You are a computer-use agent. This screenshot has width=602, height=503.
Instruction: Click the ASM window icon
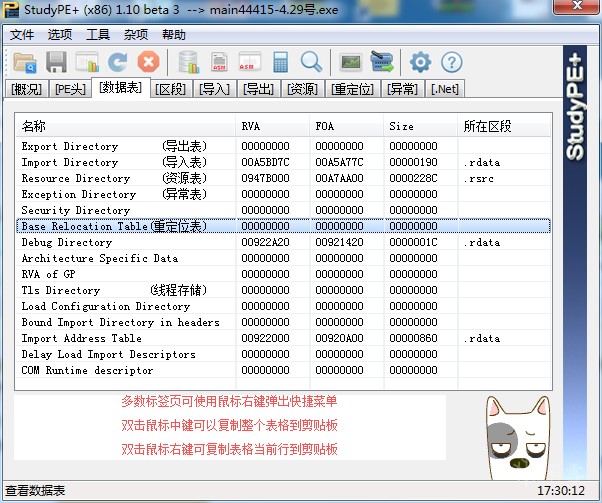250,62
